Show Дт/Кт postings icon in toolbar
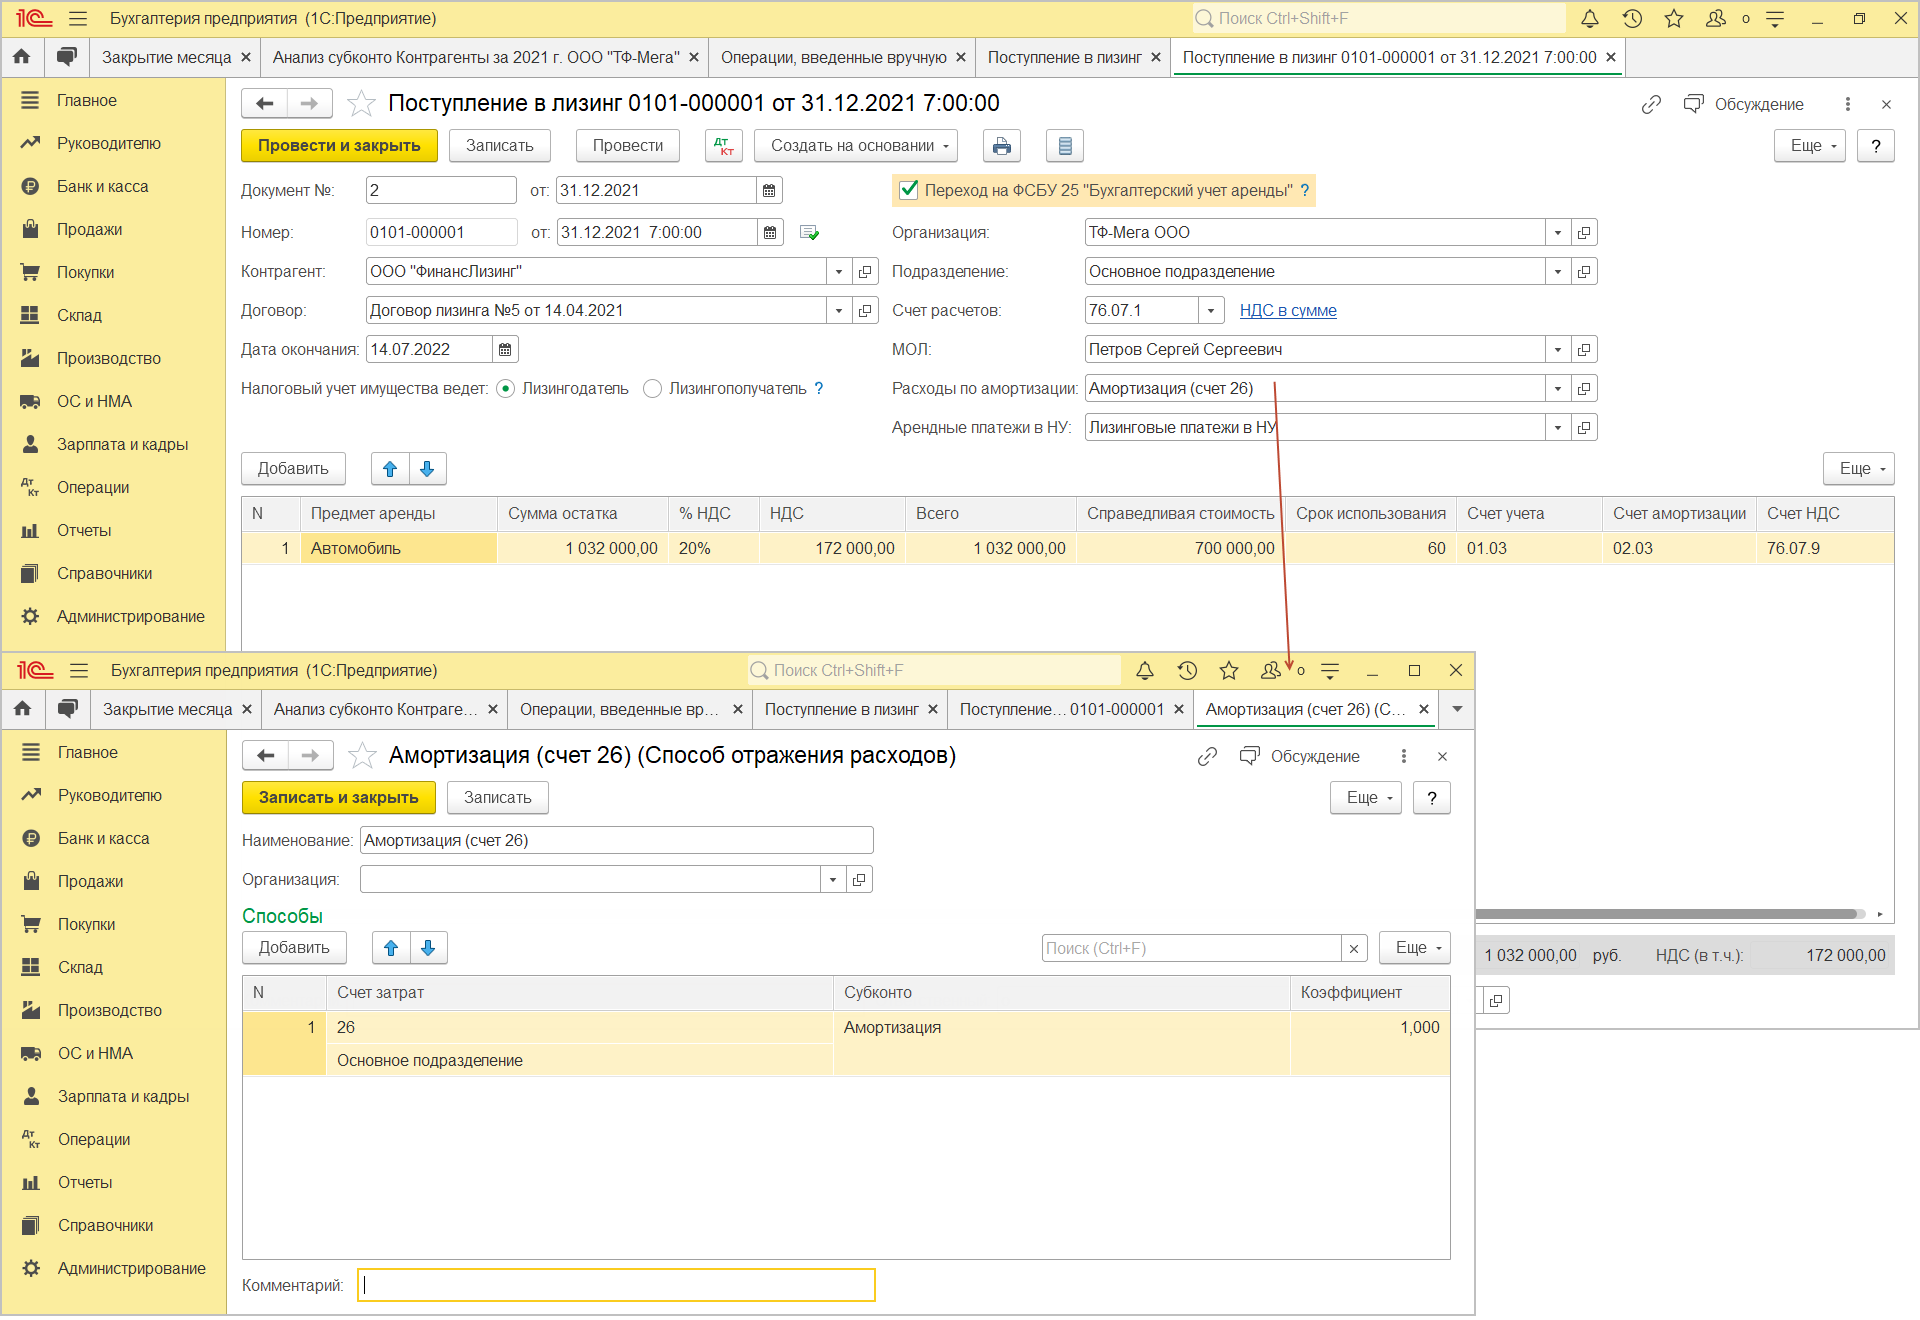This screenshot has height=1320, width=1920. pyautogui.click(x=723, y=146)
